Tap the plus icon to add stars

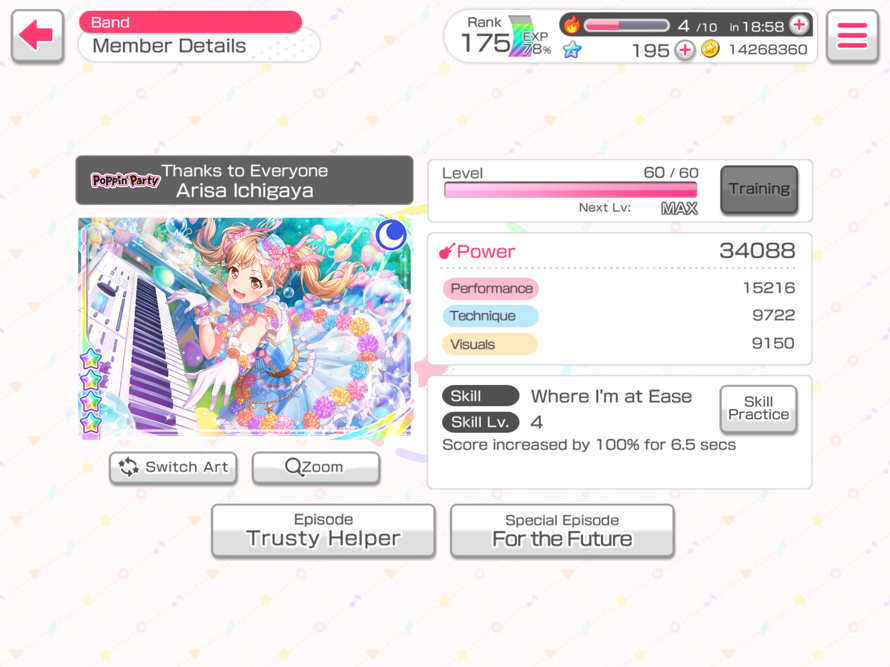click(x=685, y=50)
